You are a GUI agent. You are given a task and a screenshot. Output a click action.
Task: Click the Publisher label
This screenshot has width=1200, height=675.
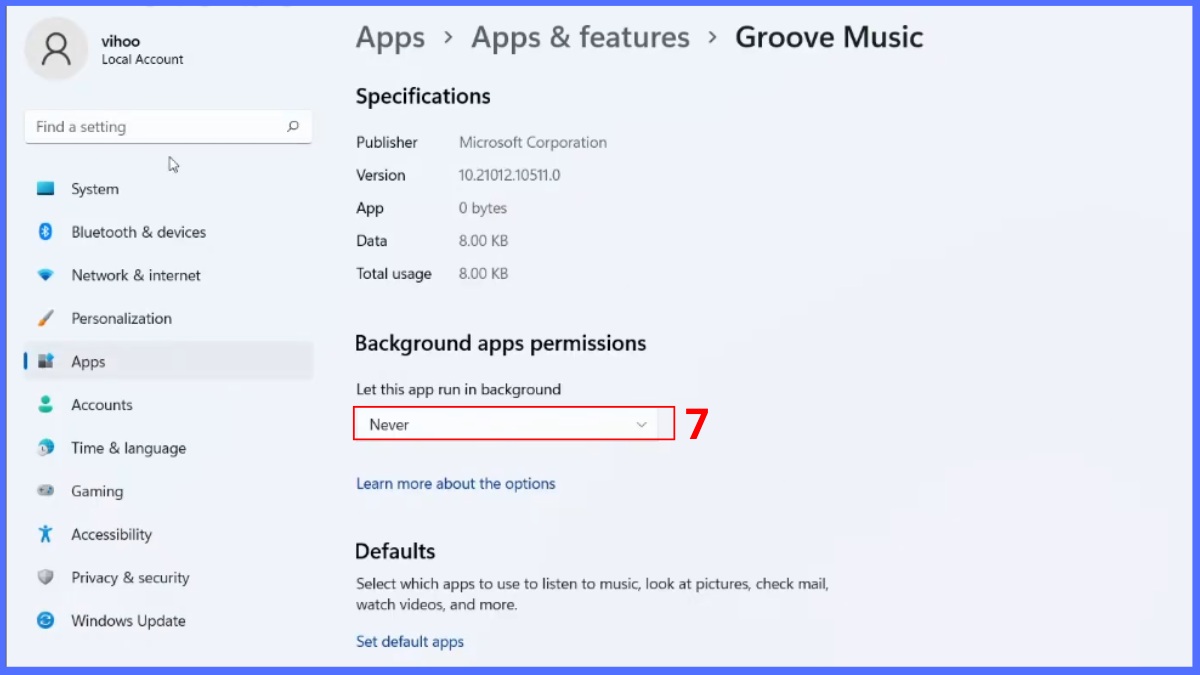tap(387, 142)
